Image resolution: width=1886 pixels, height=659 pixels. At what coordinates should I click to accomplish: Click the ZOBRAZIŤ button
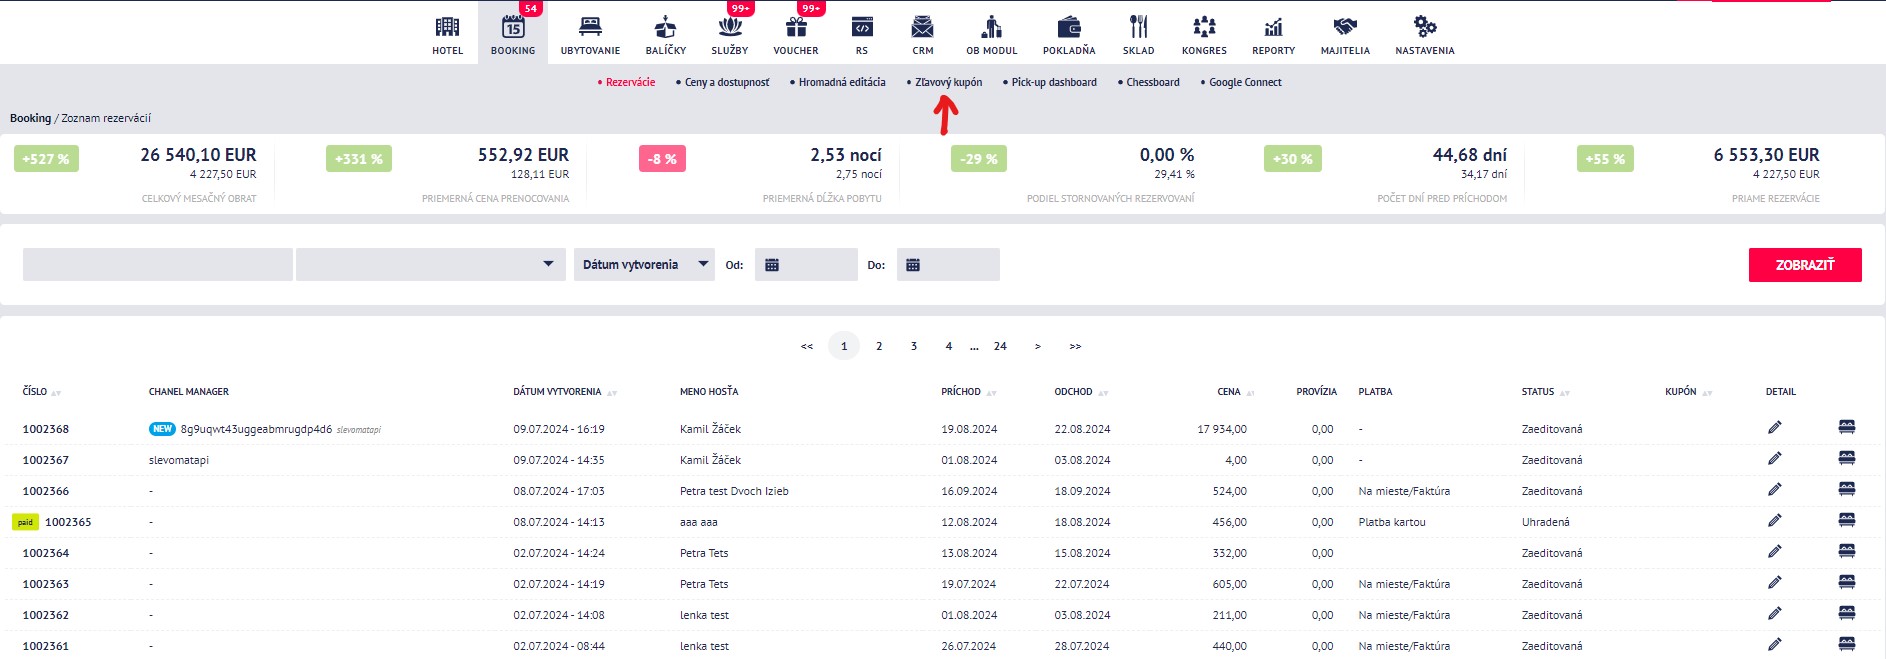[x=1804, y=265]
